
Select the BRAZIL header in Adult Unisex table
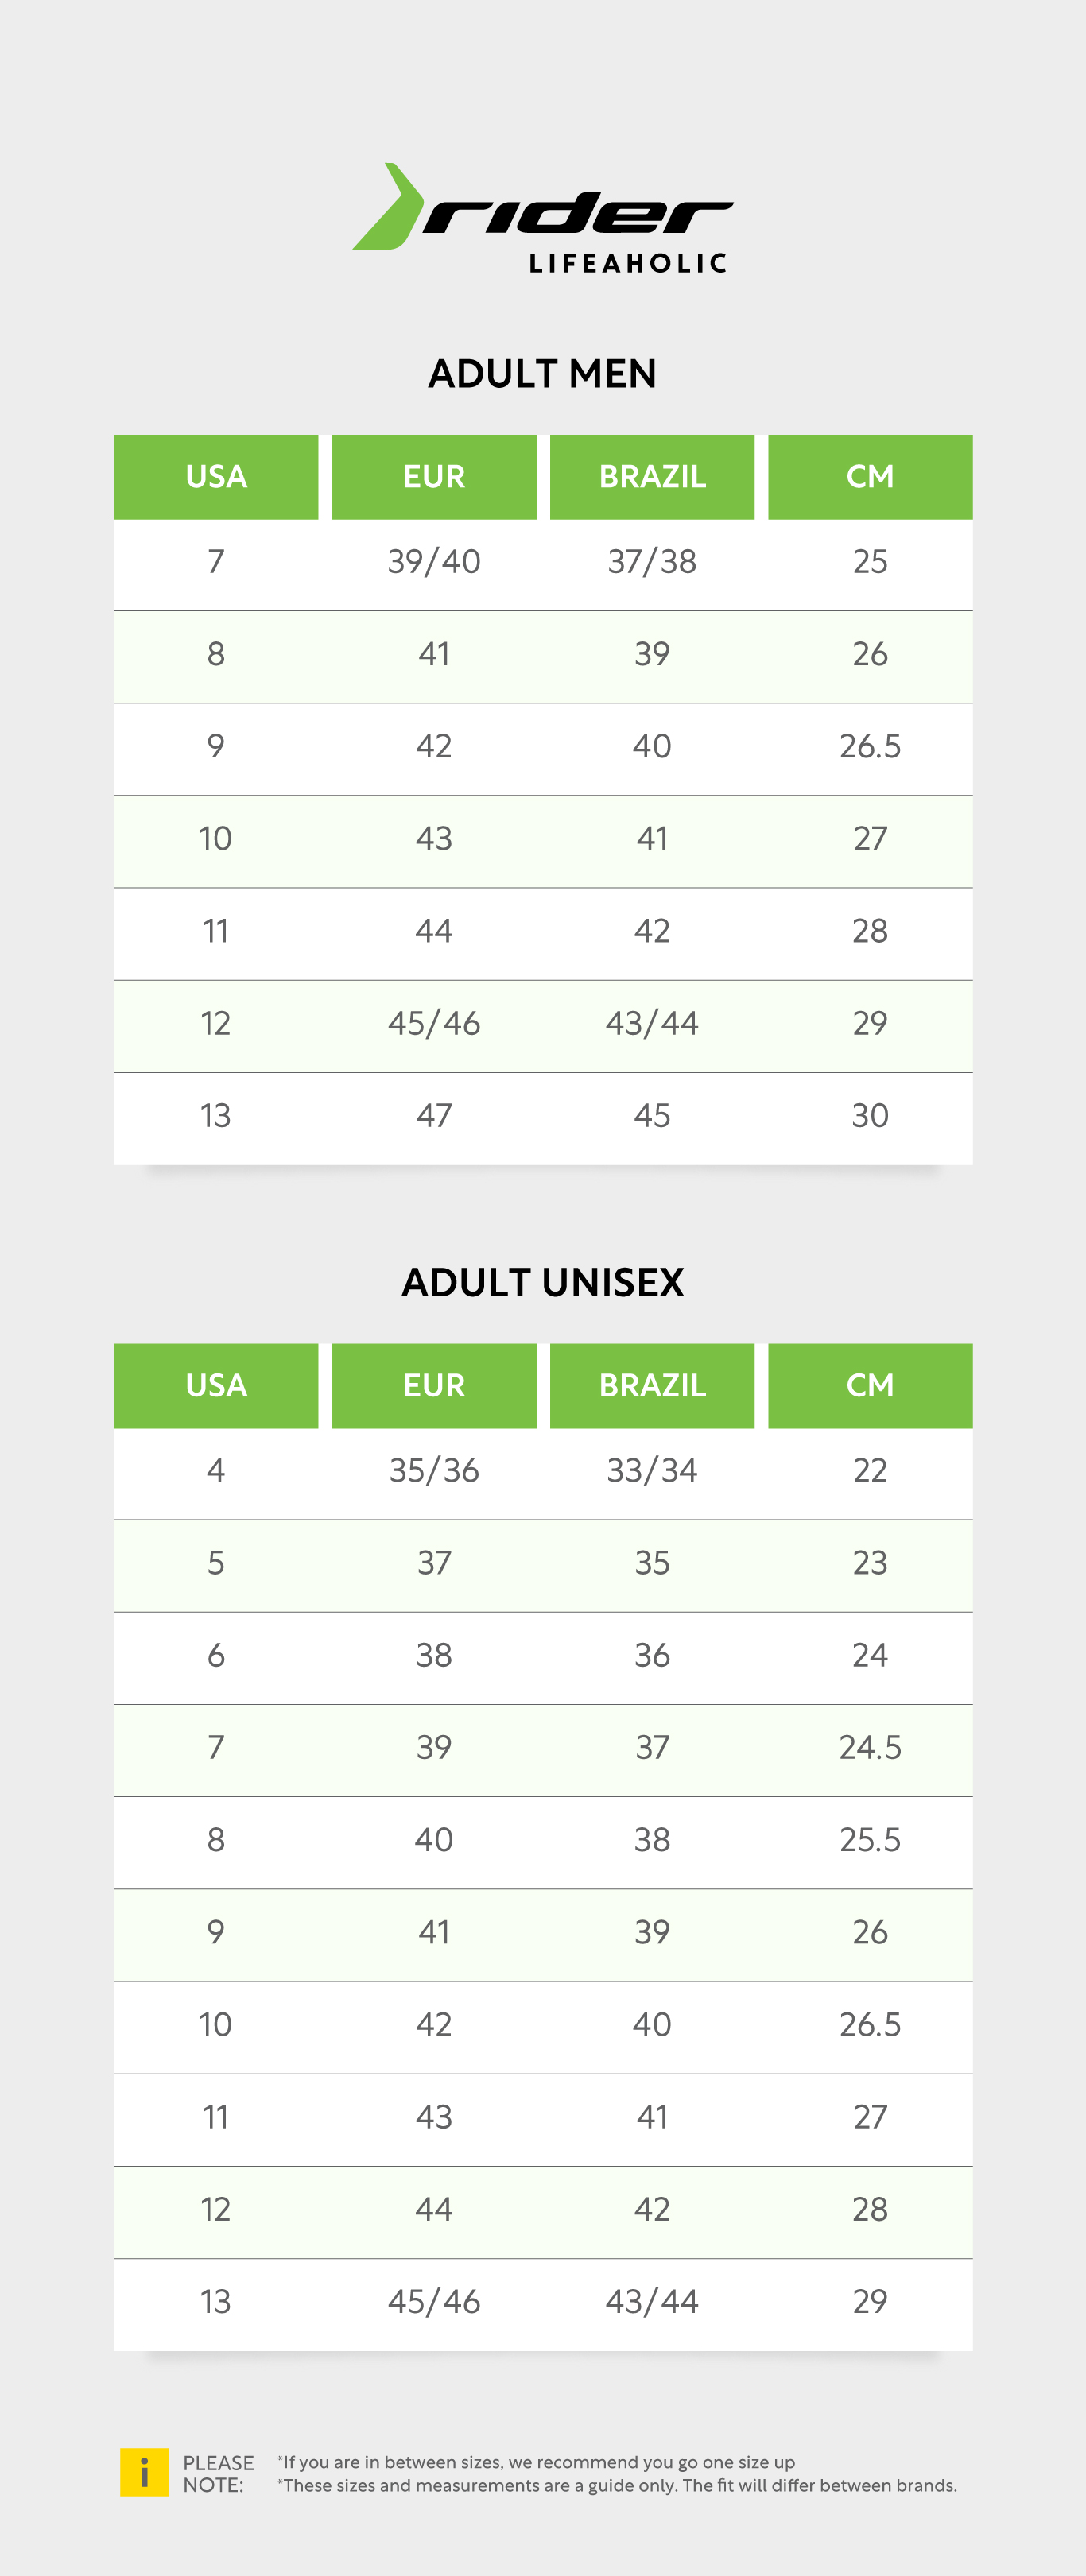click(652, 1386)
